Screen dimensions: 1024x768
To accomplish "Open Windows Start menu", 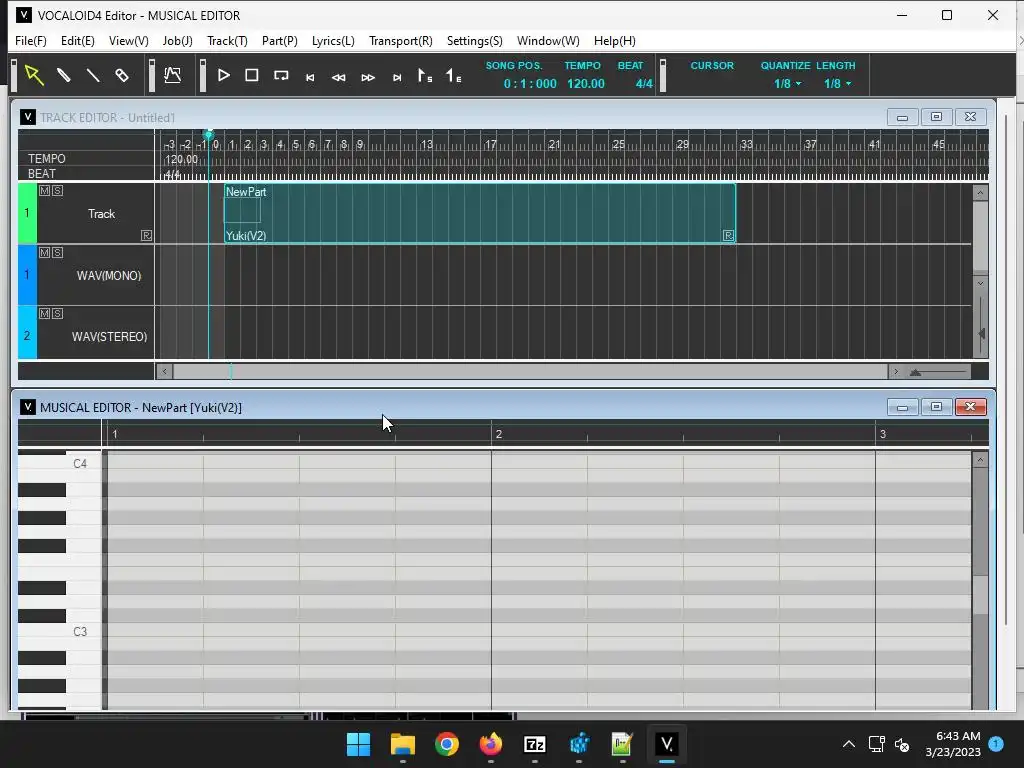I will [x=358, y=744].
